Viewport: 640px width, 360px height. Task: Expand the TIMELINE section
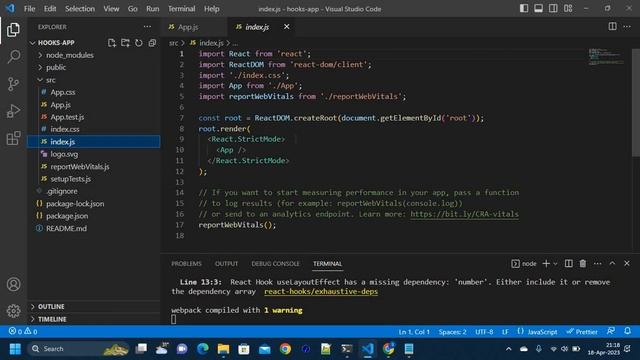(52, 319)
